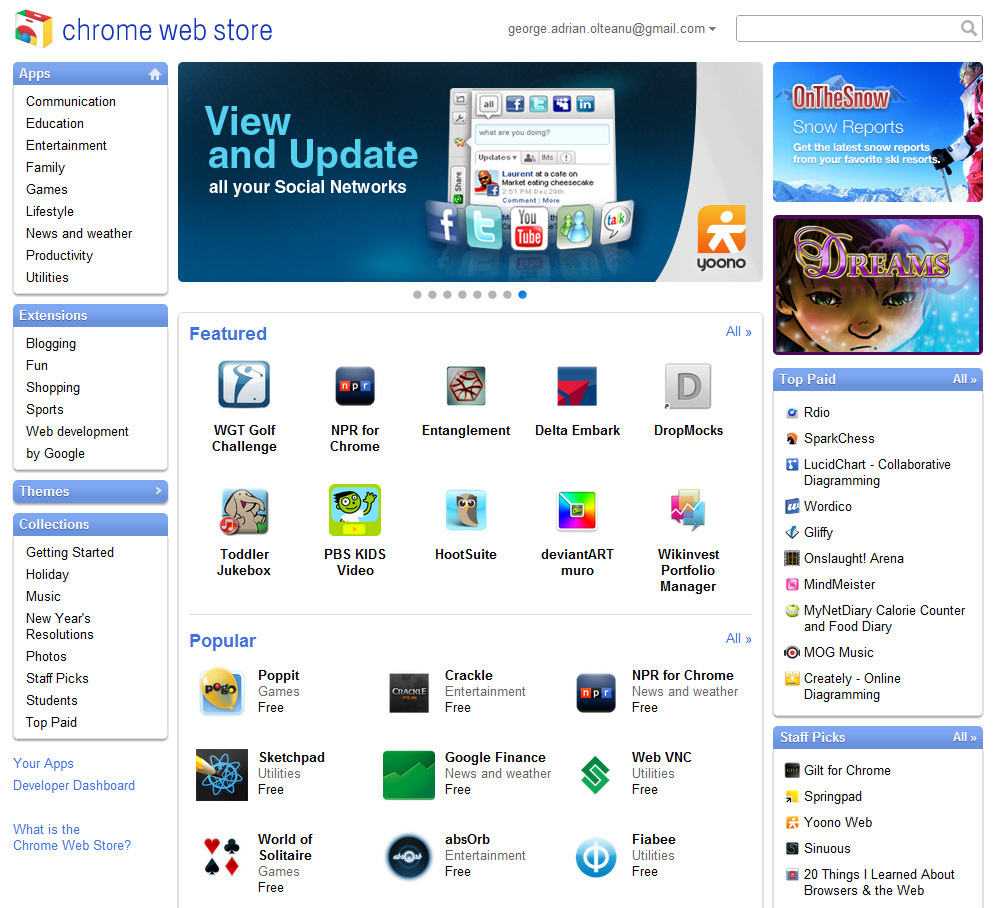This screenshot has width=993, height=908.
Task: Open the Developer Dashboard link
Action: coord(74,786)
